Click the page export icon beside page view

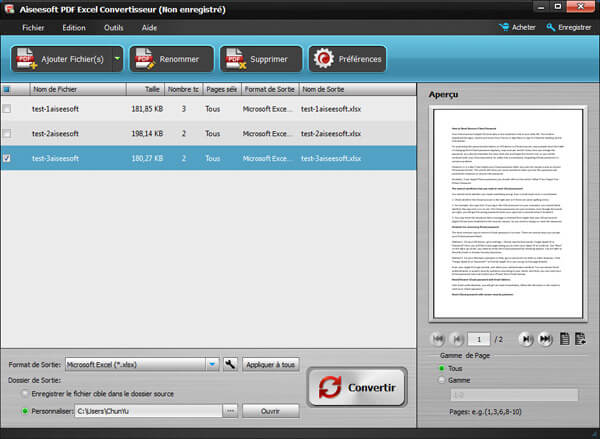click(x=580, y=339)
